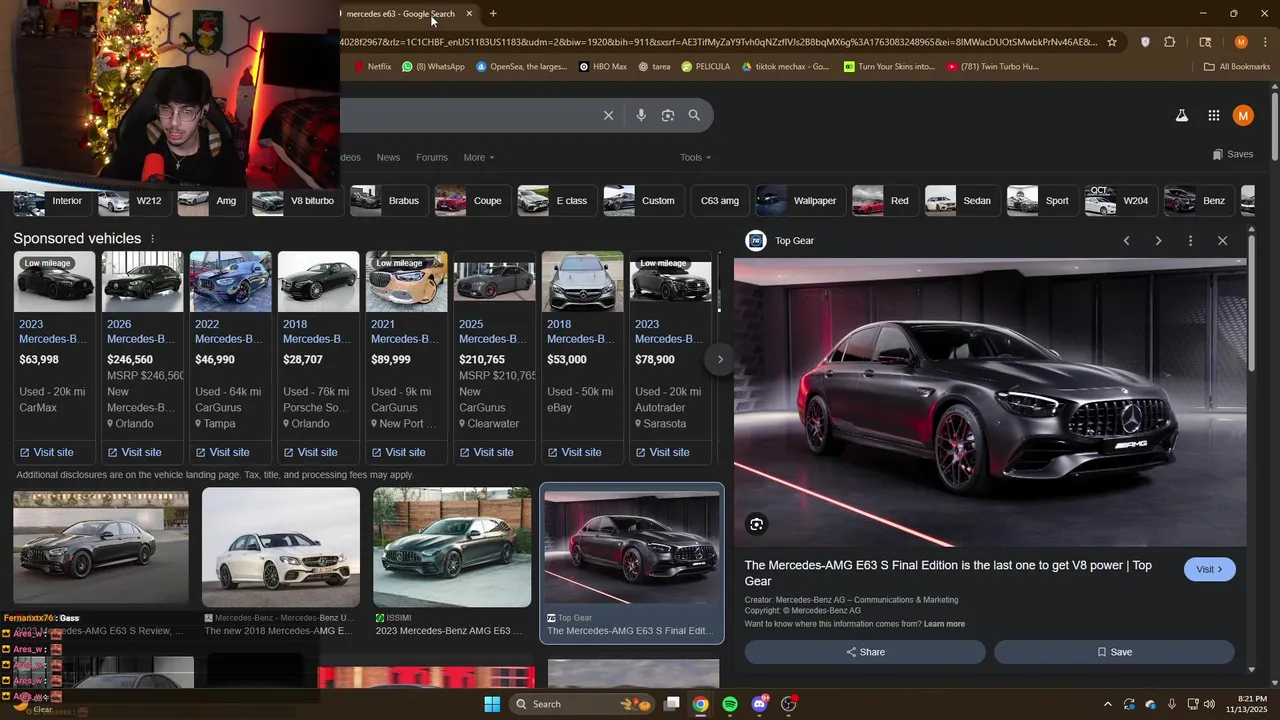Open Chrome profile avatar in toolbar
The width and height of the screenshot is (1280, 720).
[1241, 42]
